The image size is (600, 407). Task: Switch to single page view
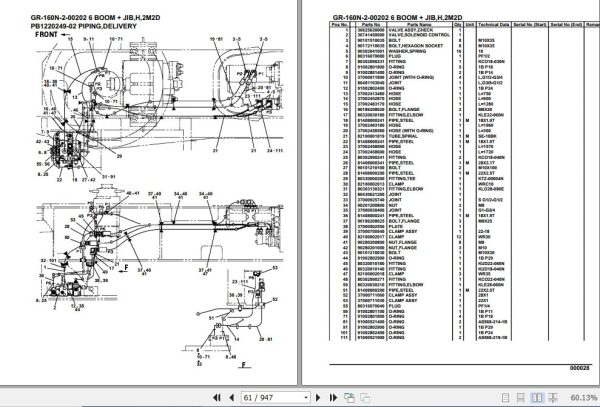tap(505, 398)
